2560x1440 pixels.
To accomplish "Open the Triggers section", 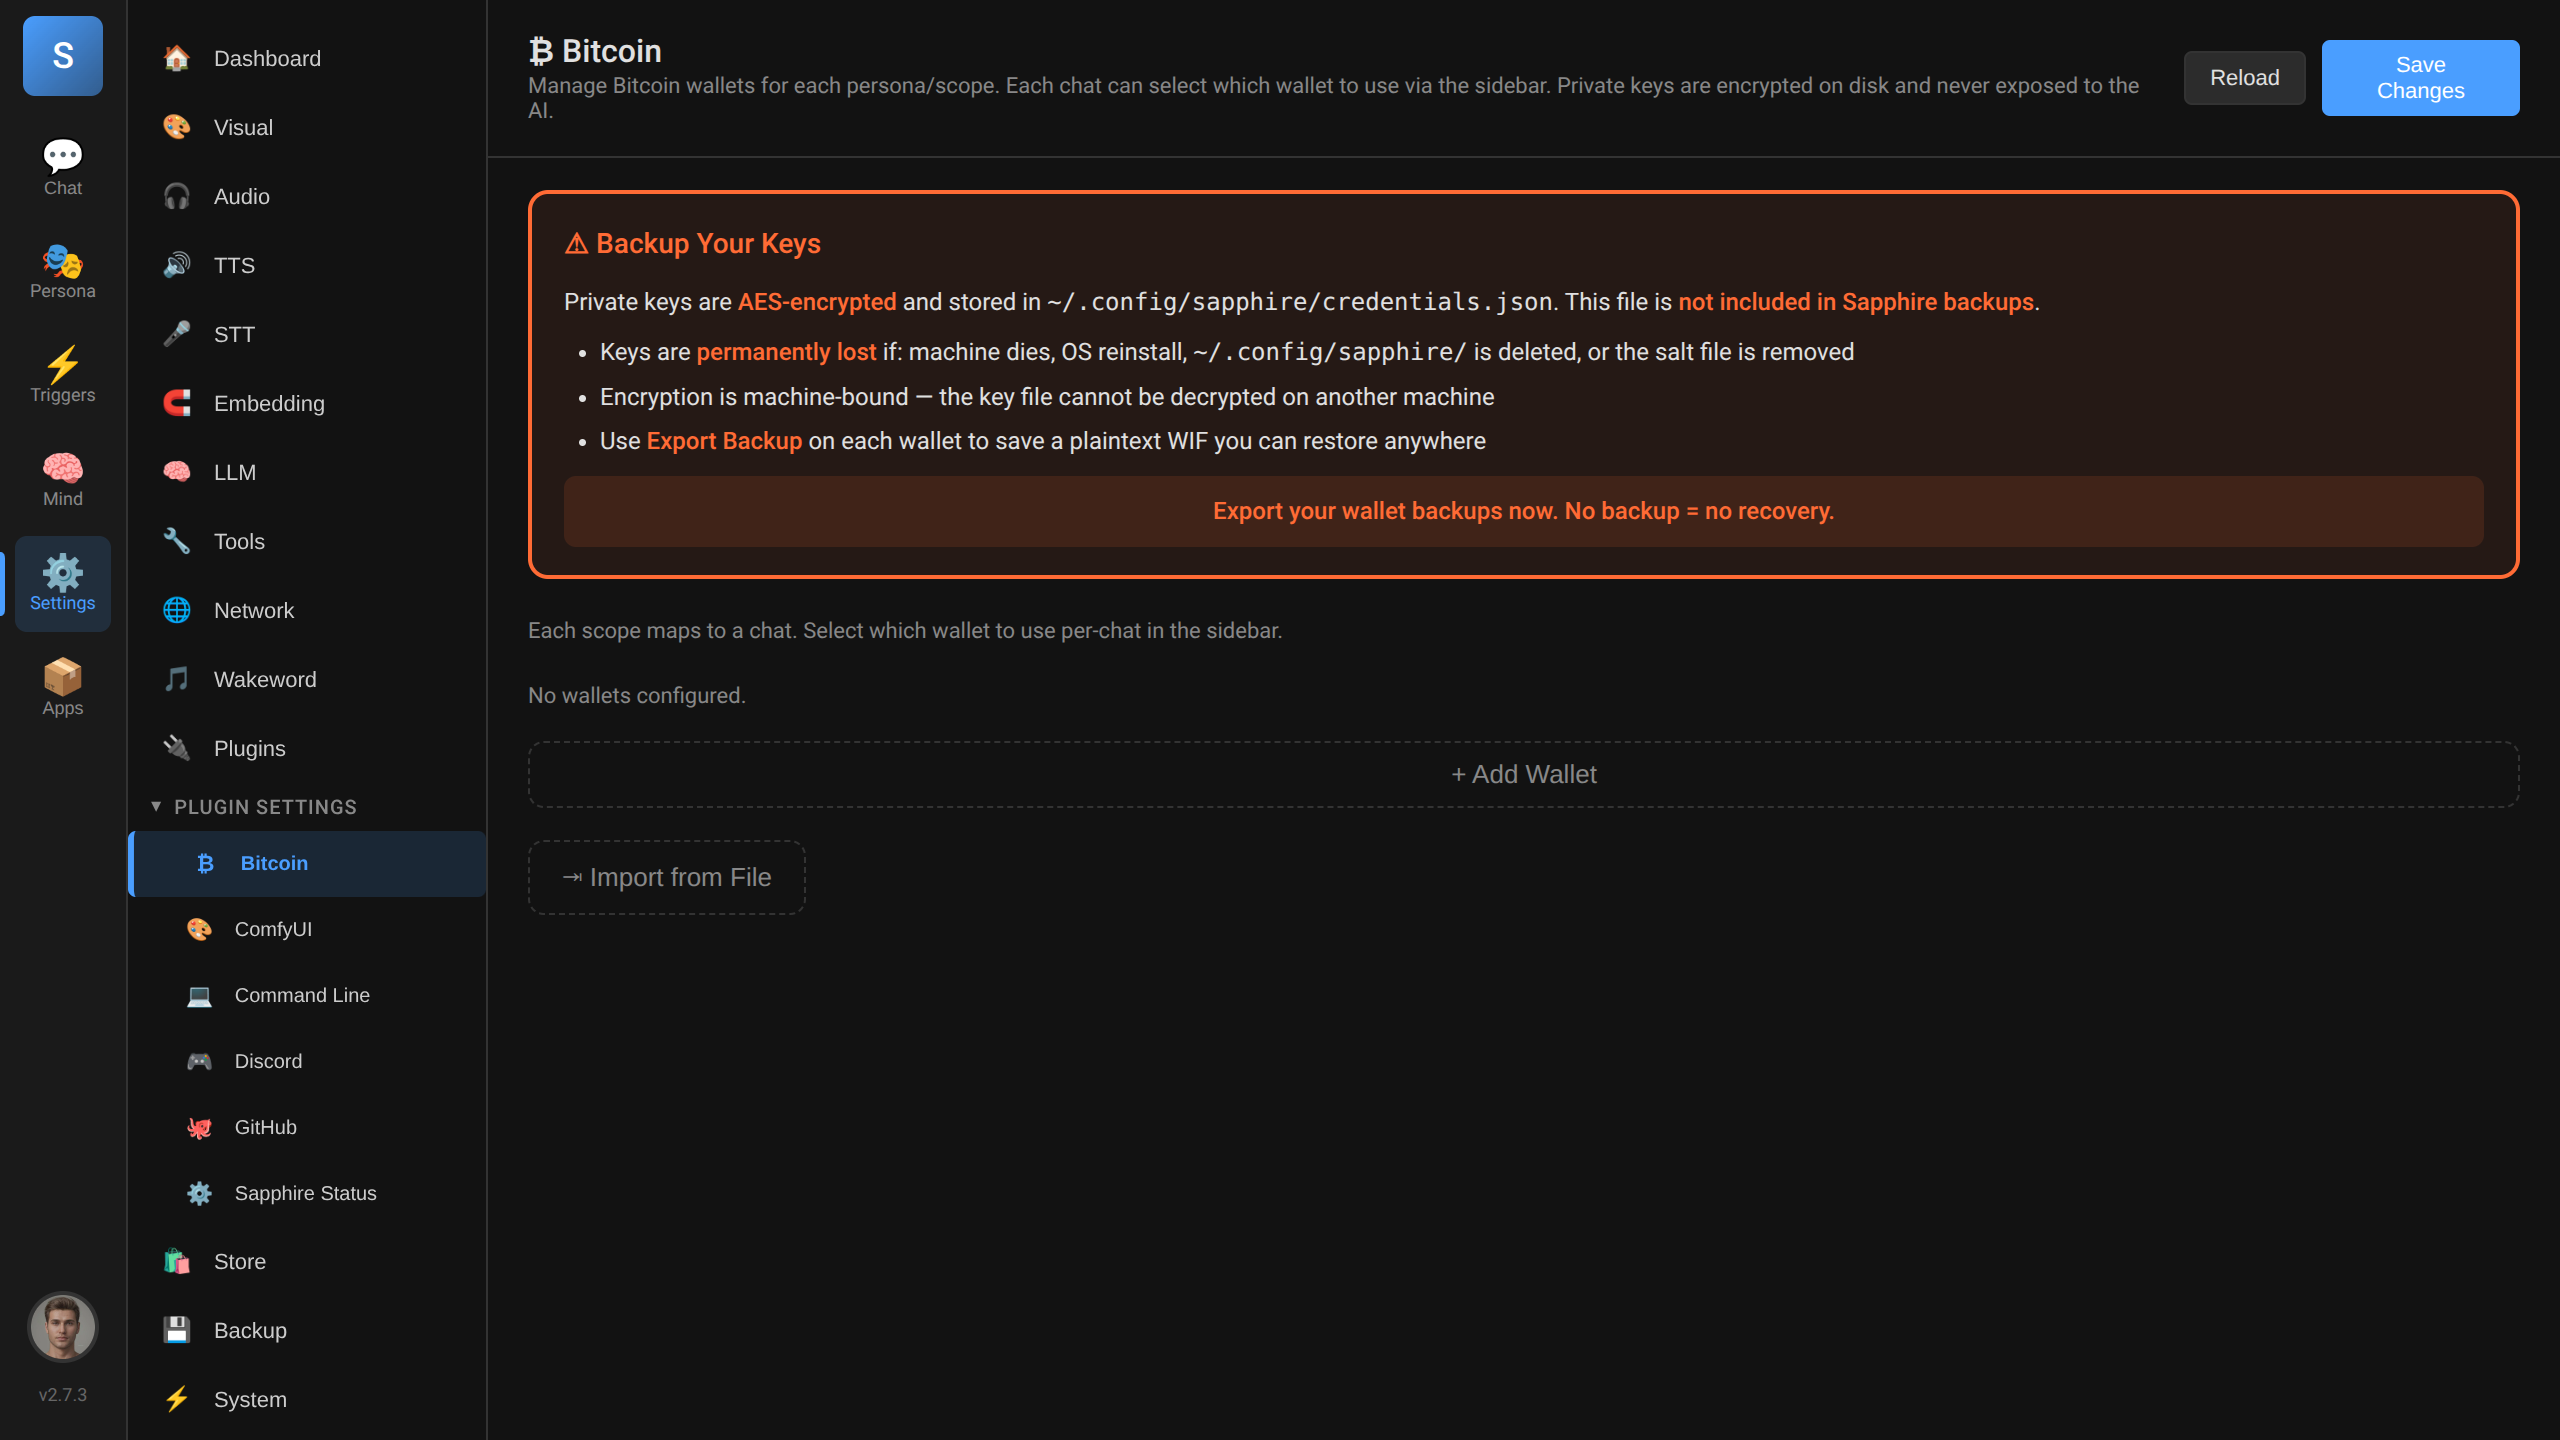I will point(63,375).
